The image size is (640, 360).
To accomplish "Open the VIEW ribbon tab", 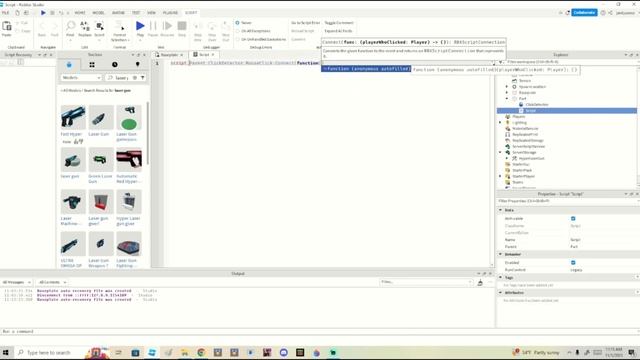I will [x=151, y=13].
